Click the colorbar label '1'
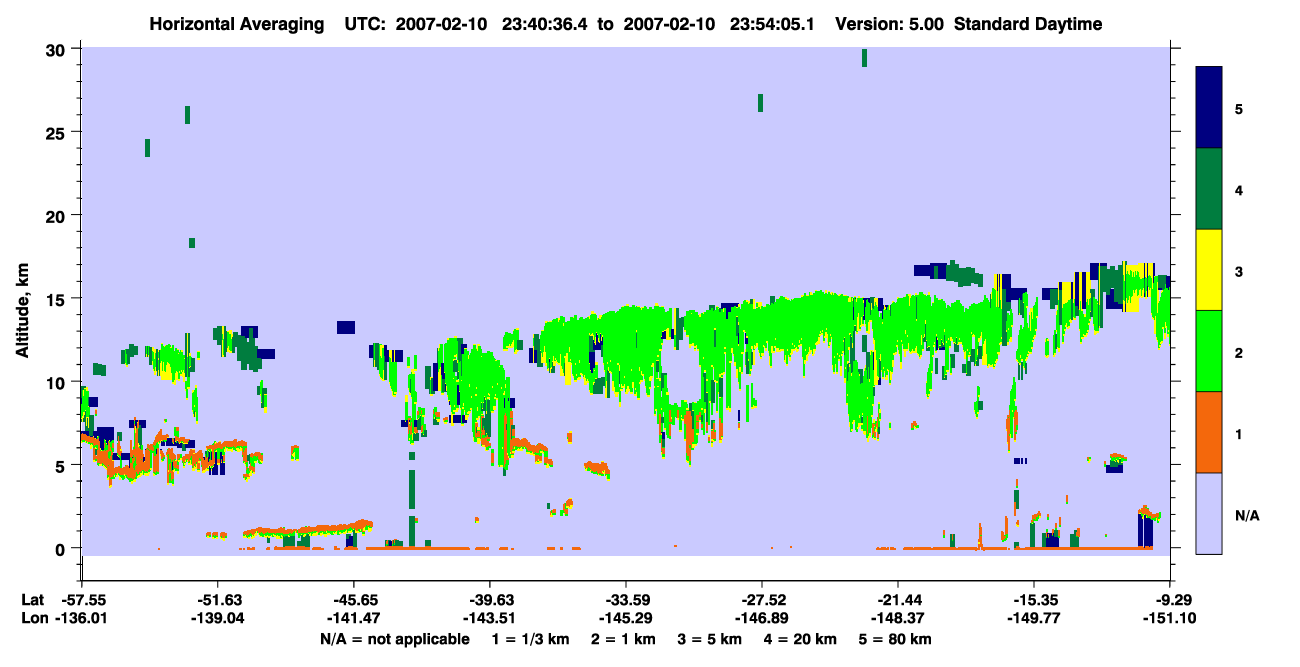 pos(1239,435)
